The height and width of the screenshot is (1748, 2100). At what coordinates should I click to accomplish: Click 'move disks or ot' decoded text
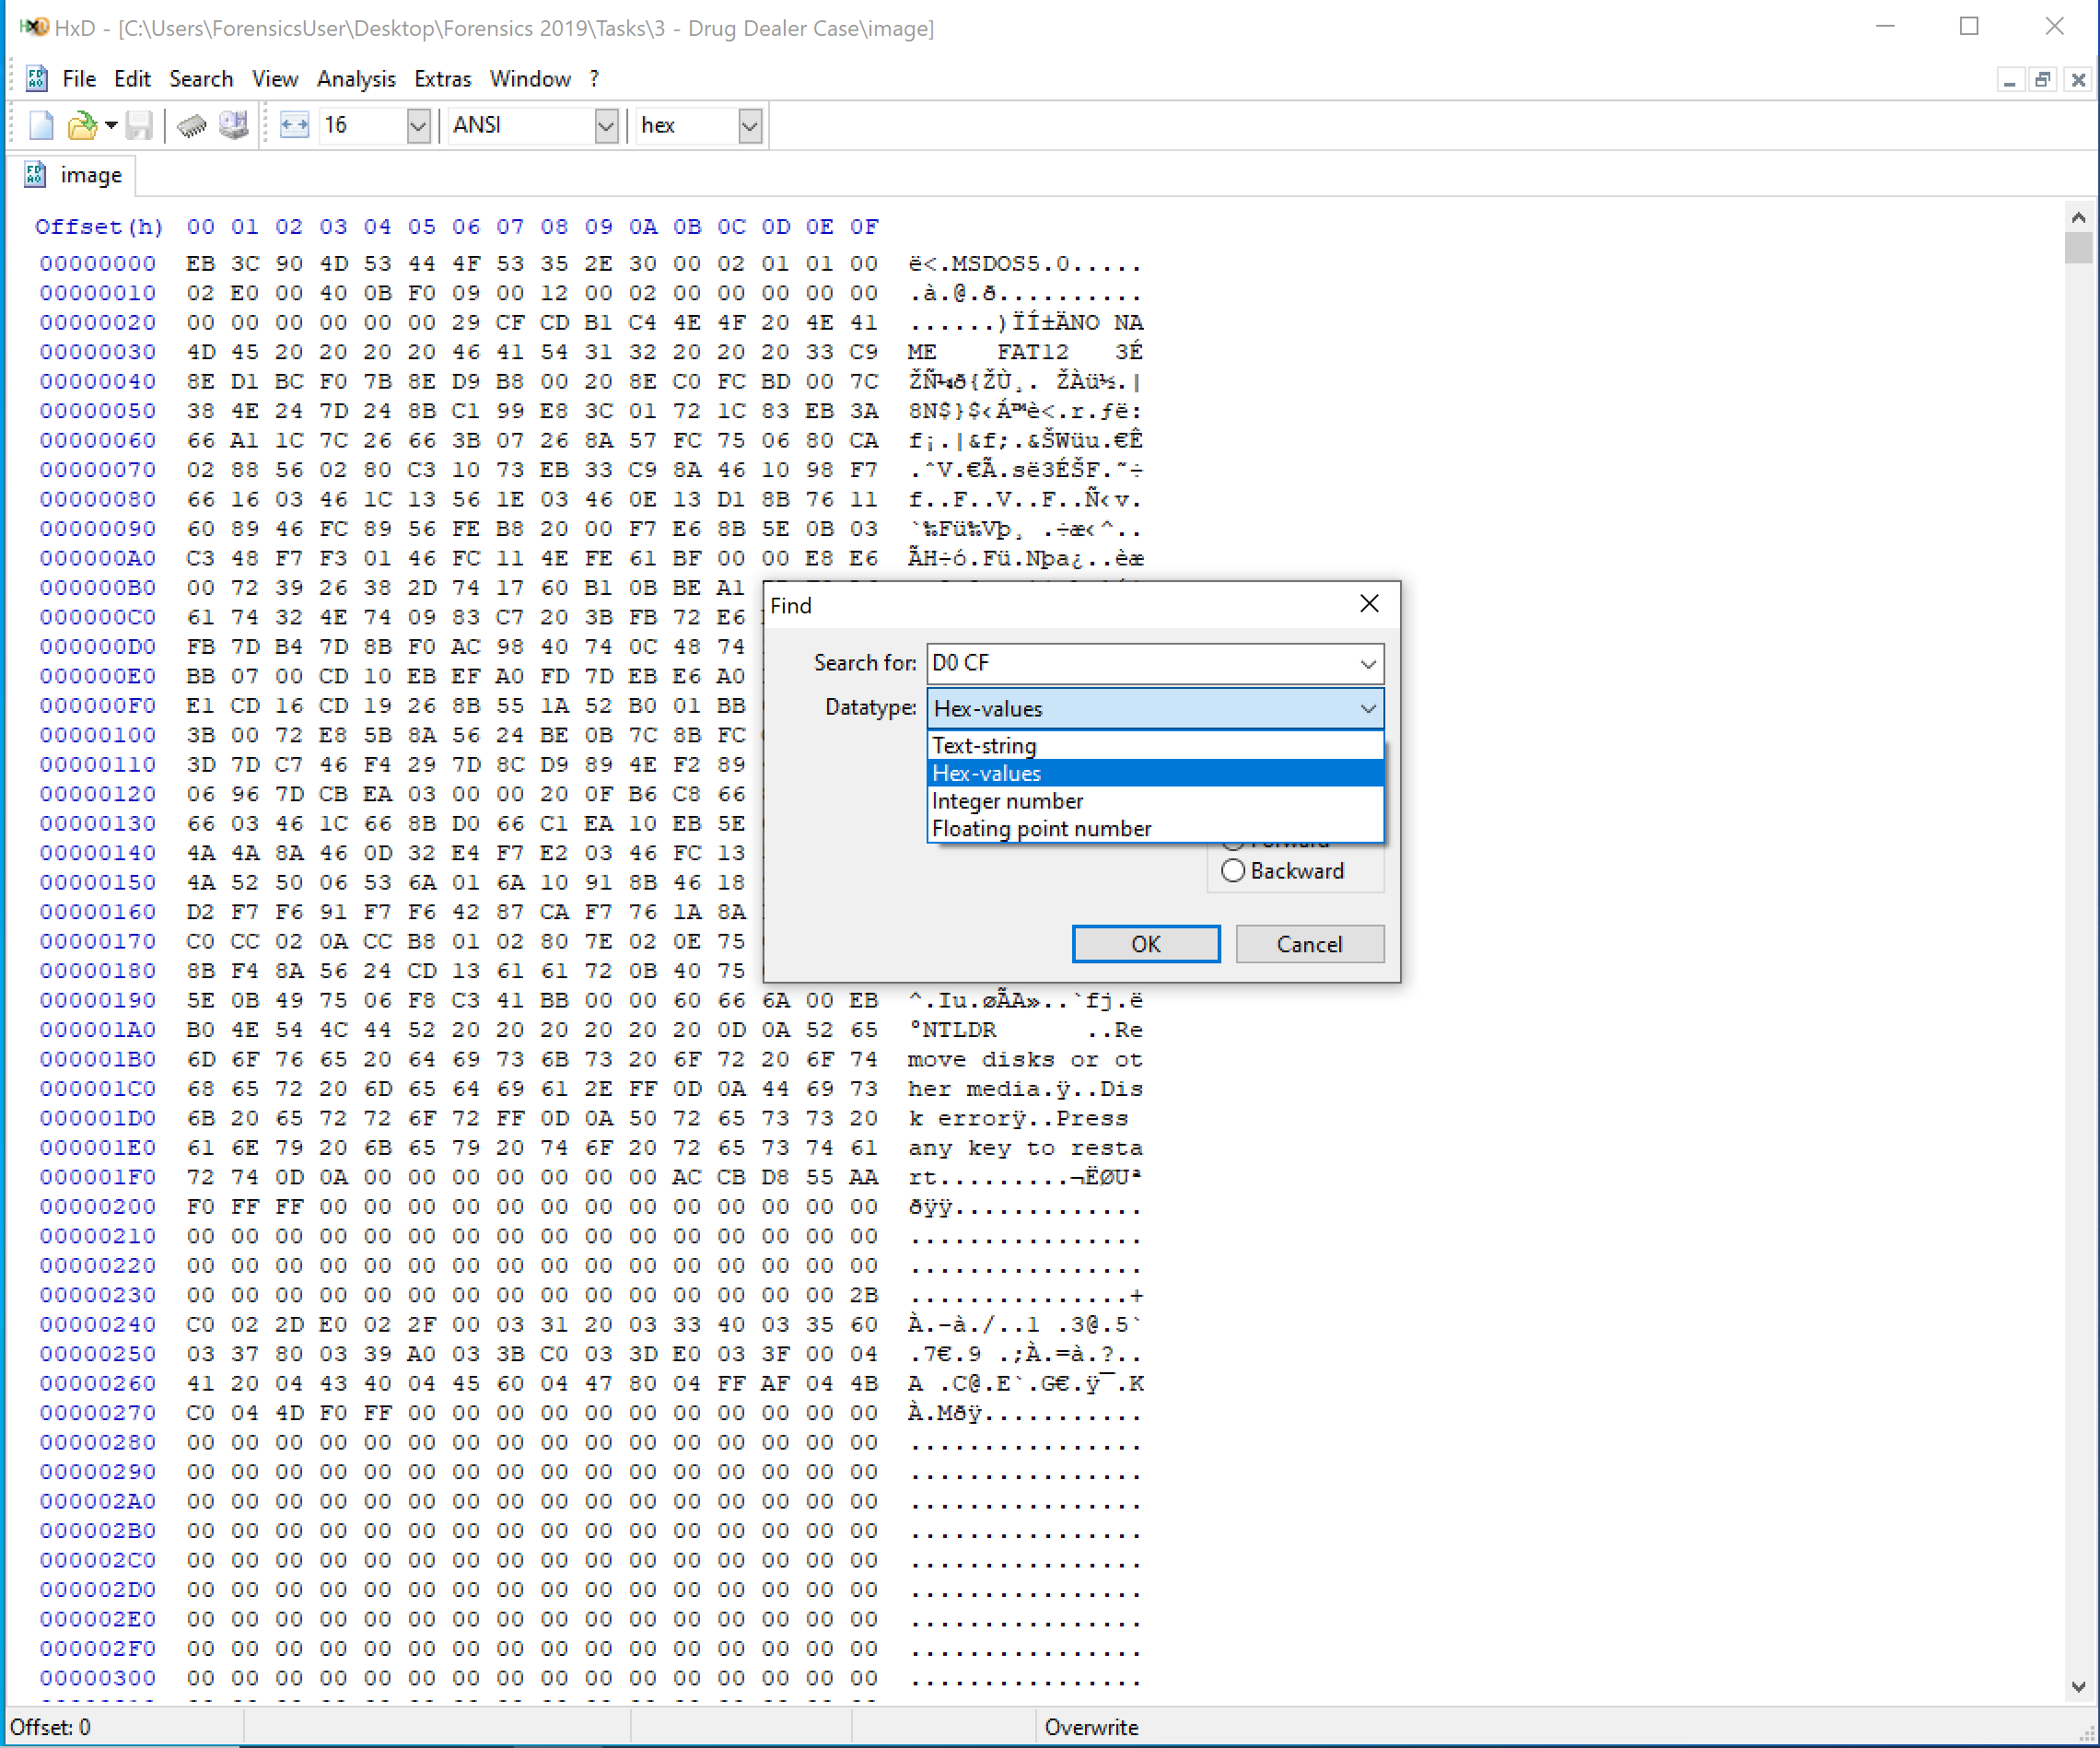click(x=1025, y=1059)
